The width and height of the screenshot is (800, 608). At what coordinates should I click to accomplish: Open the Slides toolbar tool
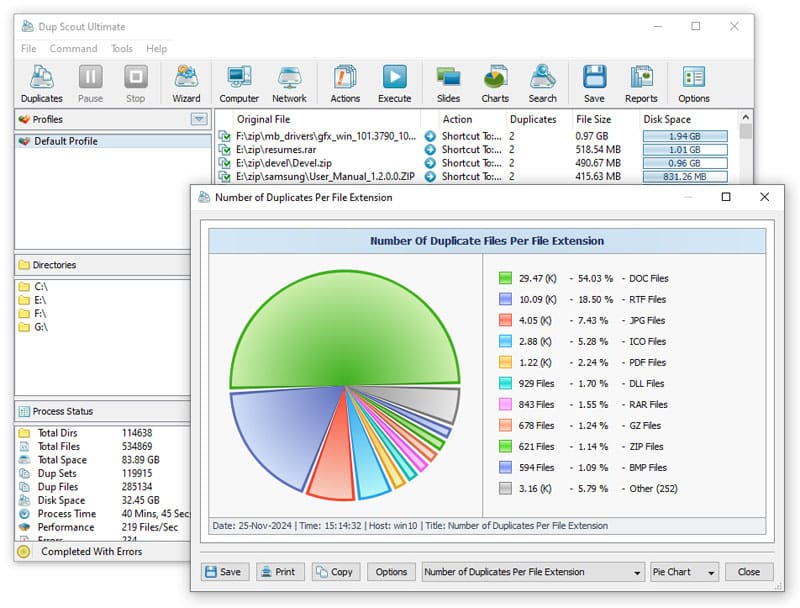(x=448, y=84)
